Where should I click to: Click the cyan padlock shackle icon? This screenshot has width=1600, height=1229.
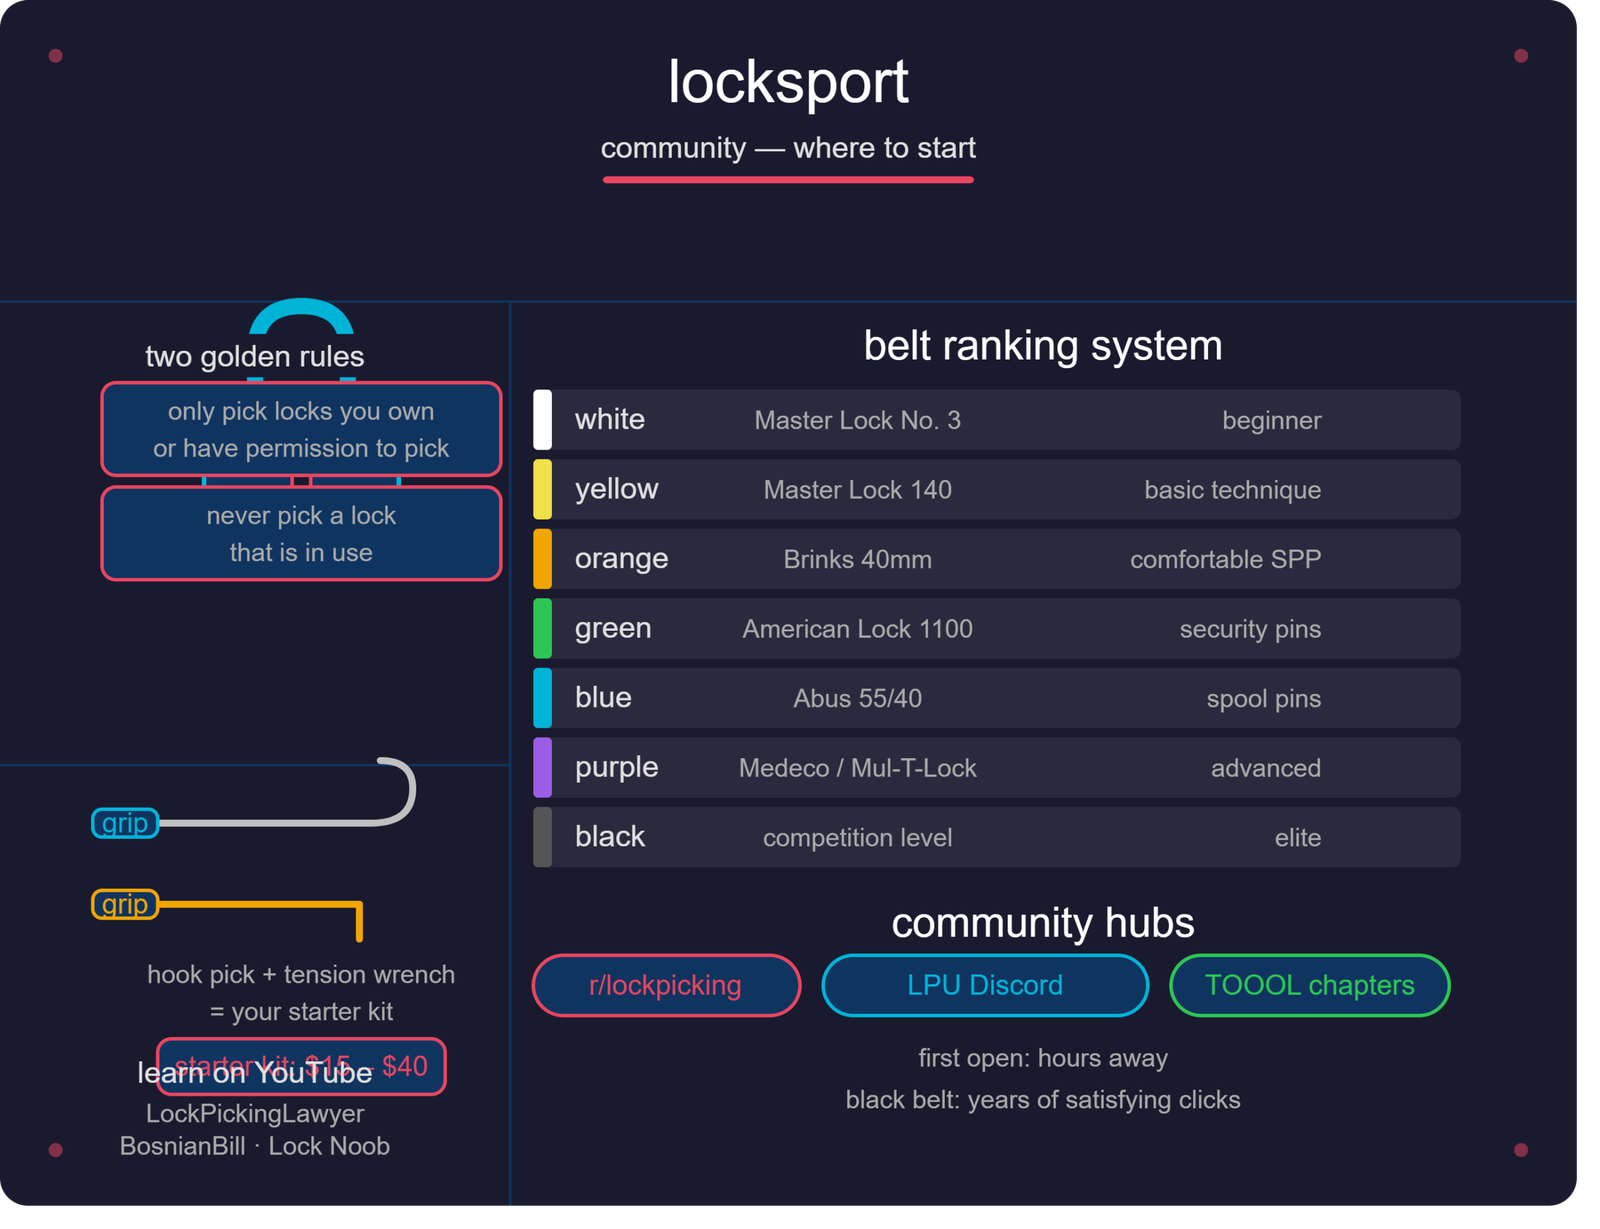[x=301, y=316]
